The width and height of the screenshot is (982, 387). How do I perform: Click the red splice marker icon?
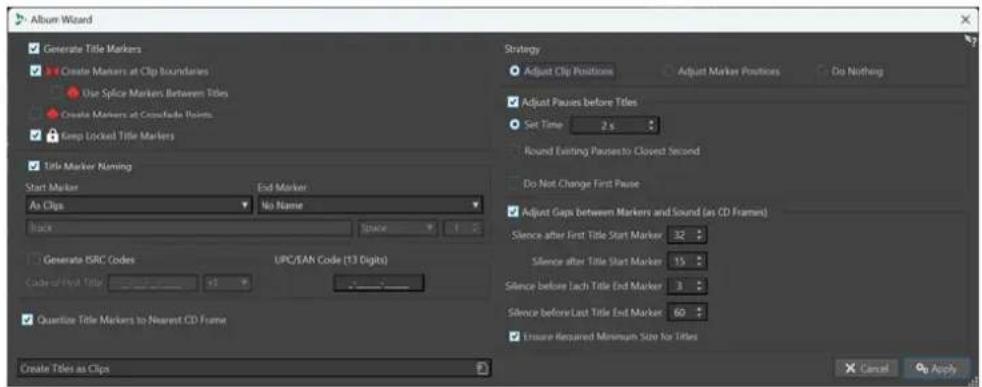tap(73, 93)
